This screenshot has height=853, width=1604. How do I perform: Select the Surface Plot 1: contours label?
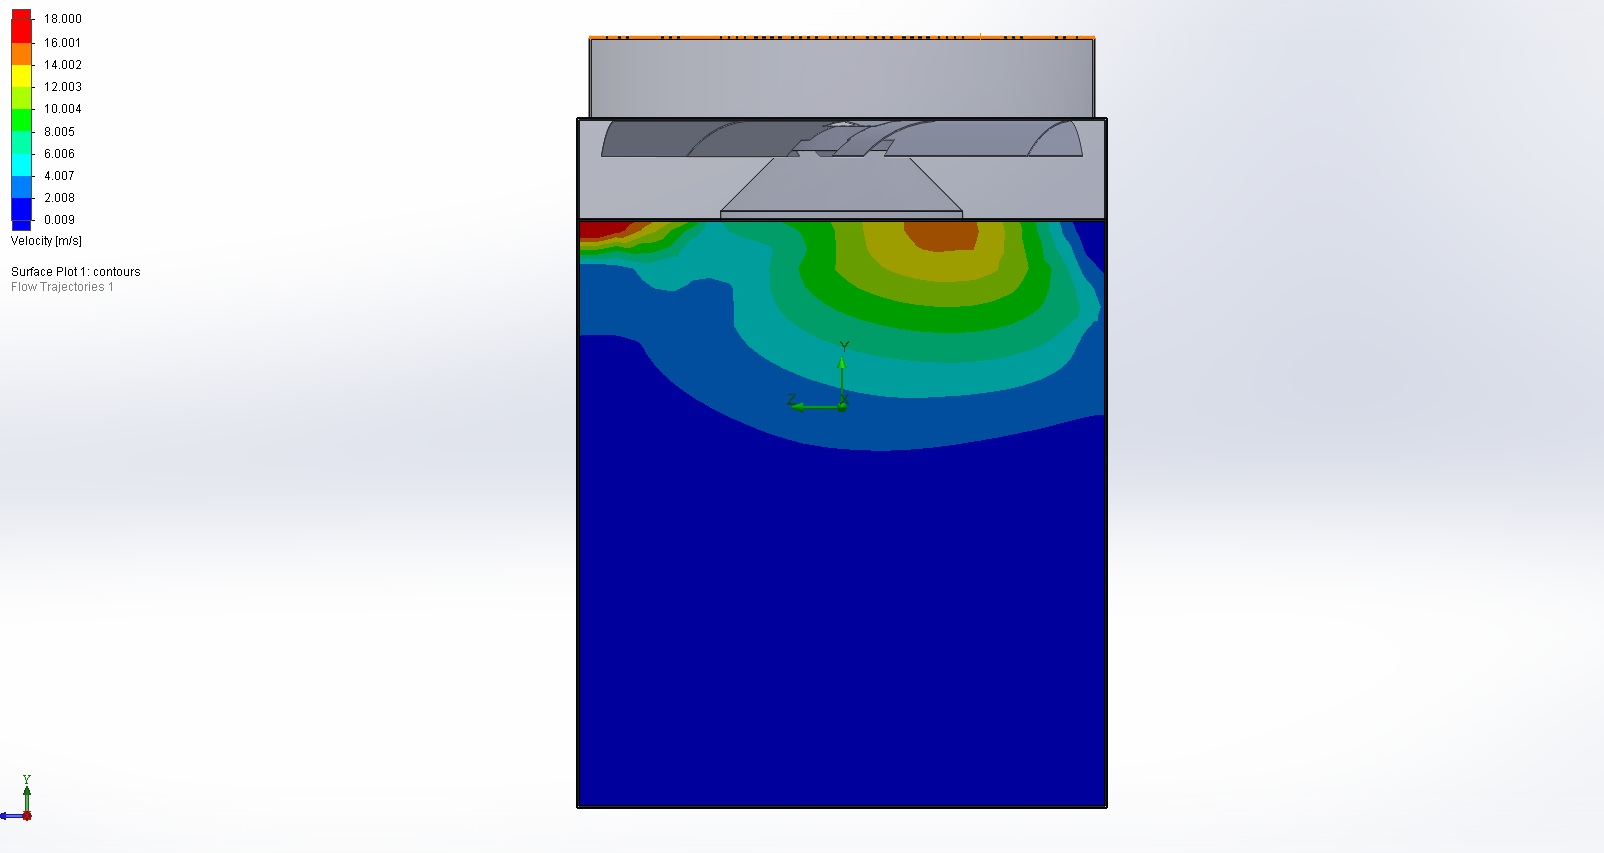pos(76,272)
